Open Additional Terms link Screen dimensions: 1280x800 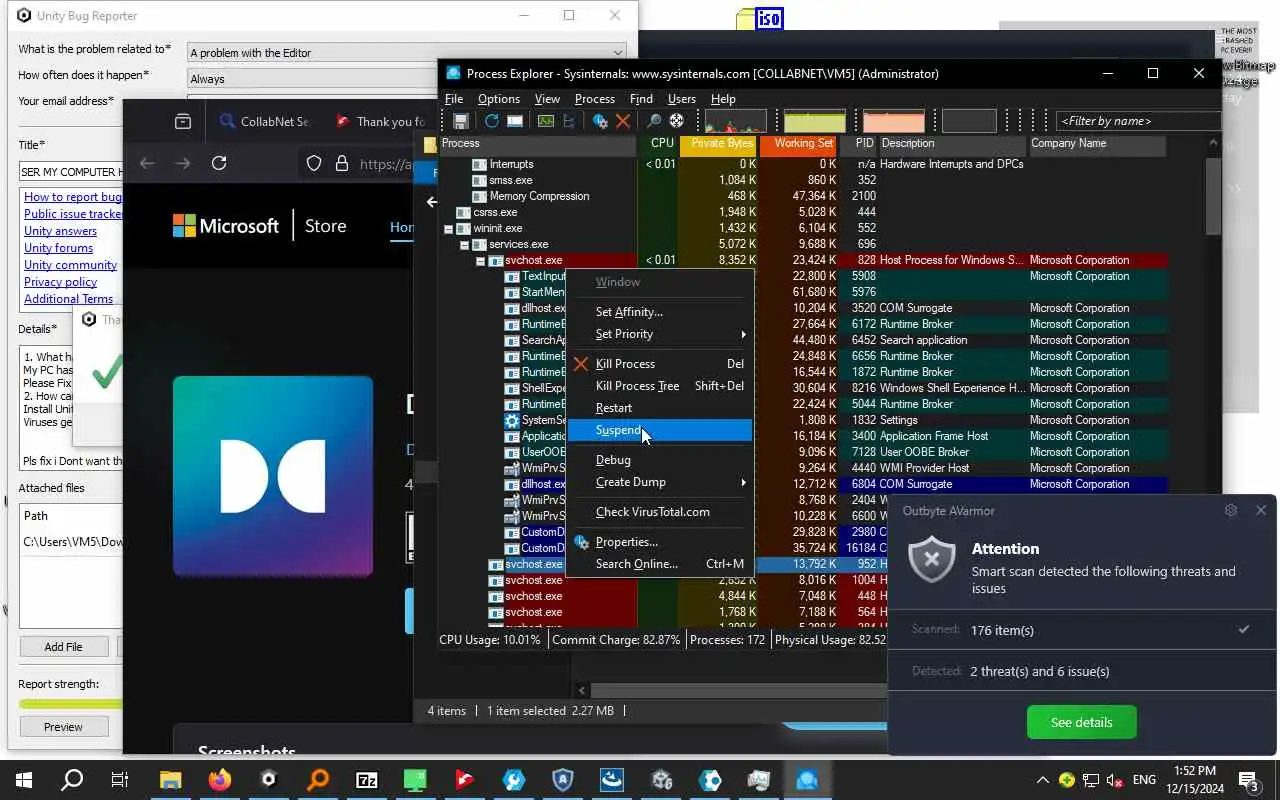click(x=68, y=299)
